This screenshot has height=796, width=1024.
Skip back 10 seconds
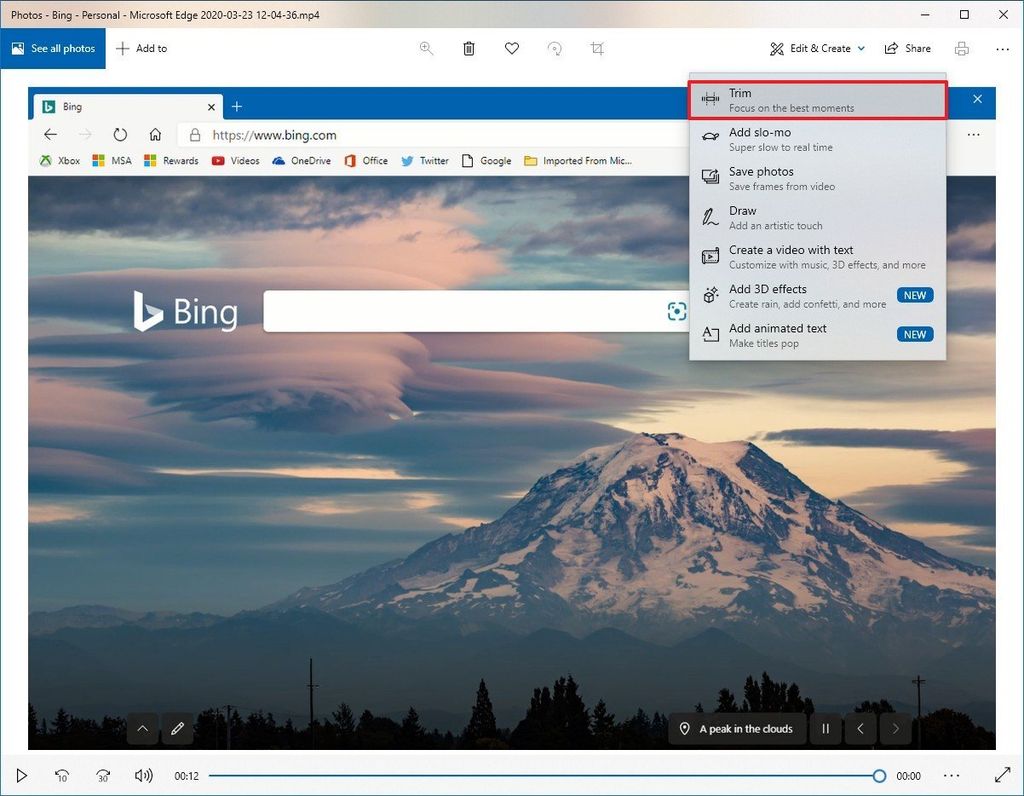[x=62, y=775]
